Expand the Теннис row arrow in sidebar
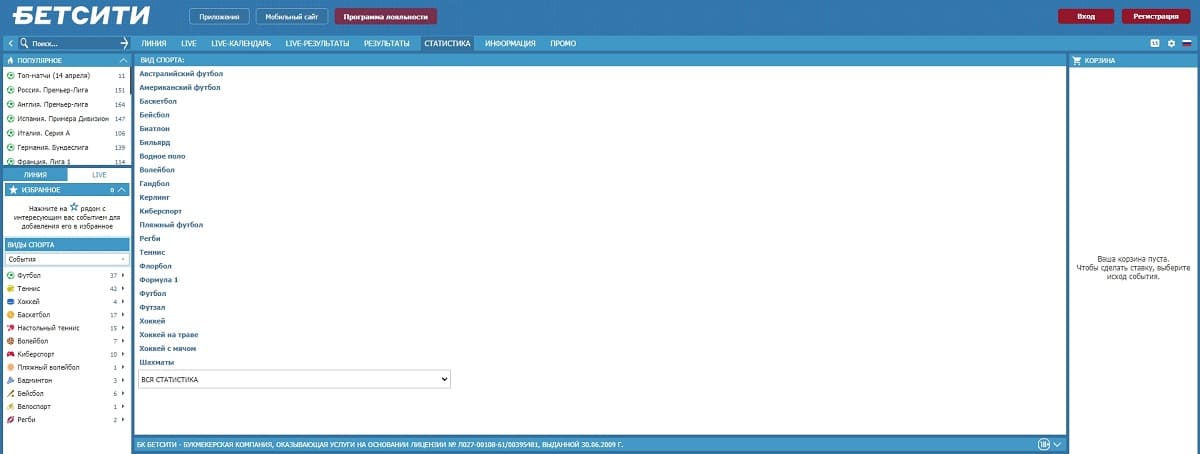The height and width of the screenshot is (454, 1200). pyautogui.click(x=124, y=287)
